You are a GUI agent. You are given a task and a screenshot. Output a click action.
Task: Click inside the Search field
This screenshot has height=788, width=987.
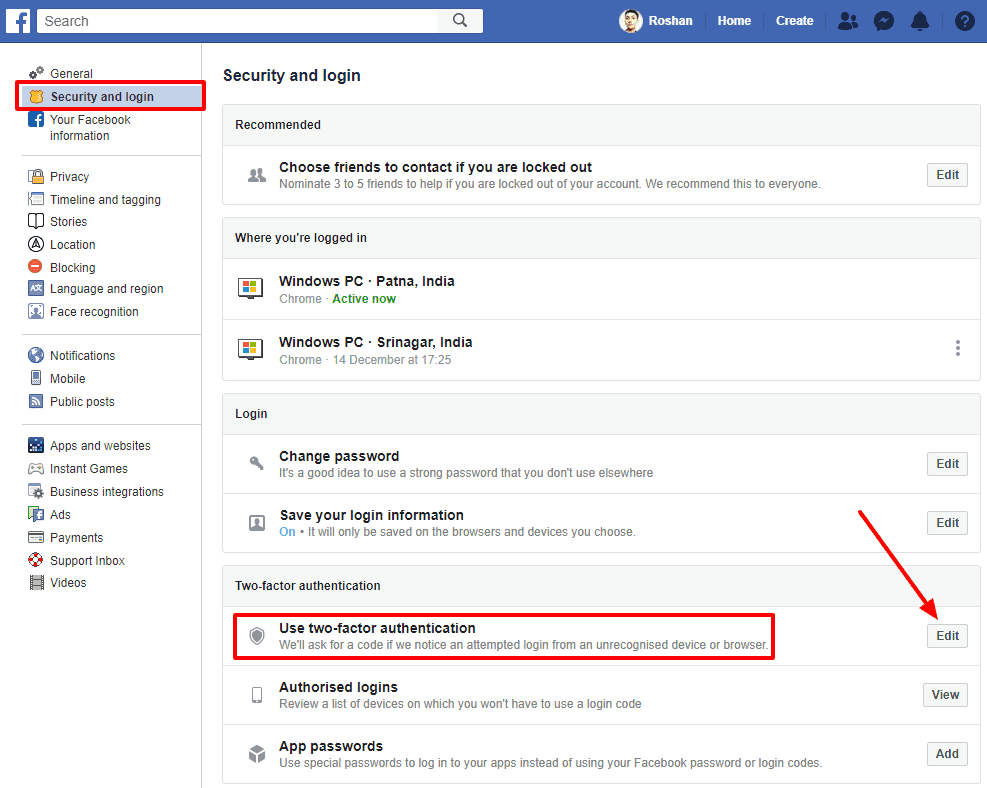click(x=238, y=21)
